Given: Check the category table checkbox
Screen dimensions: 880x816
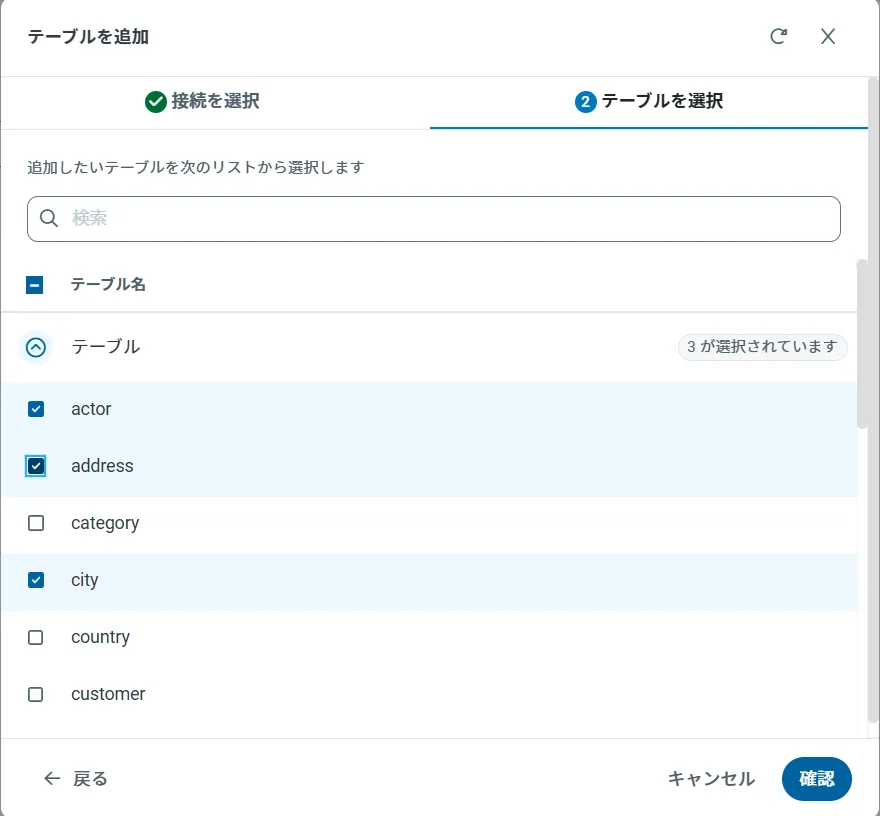Looking at the screenshot, I should click(x=36, y=523).
